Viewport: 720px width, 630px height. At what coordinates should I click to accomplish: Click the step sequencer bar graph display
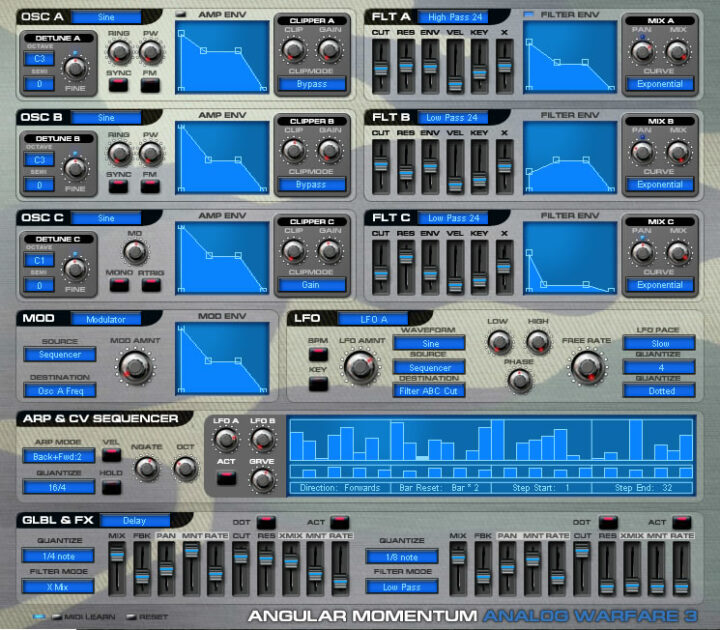point(490,444)
